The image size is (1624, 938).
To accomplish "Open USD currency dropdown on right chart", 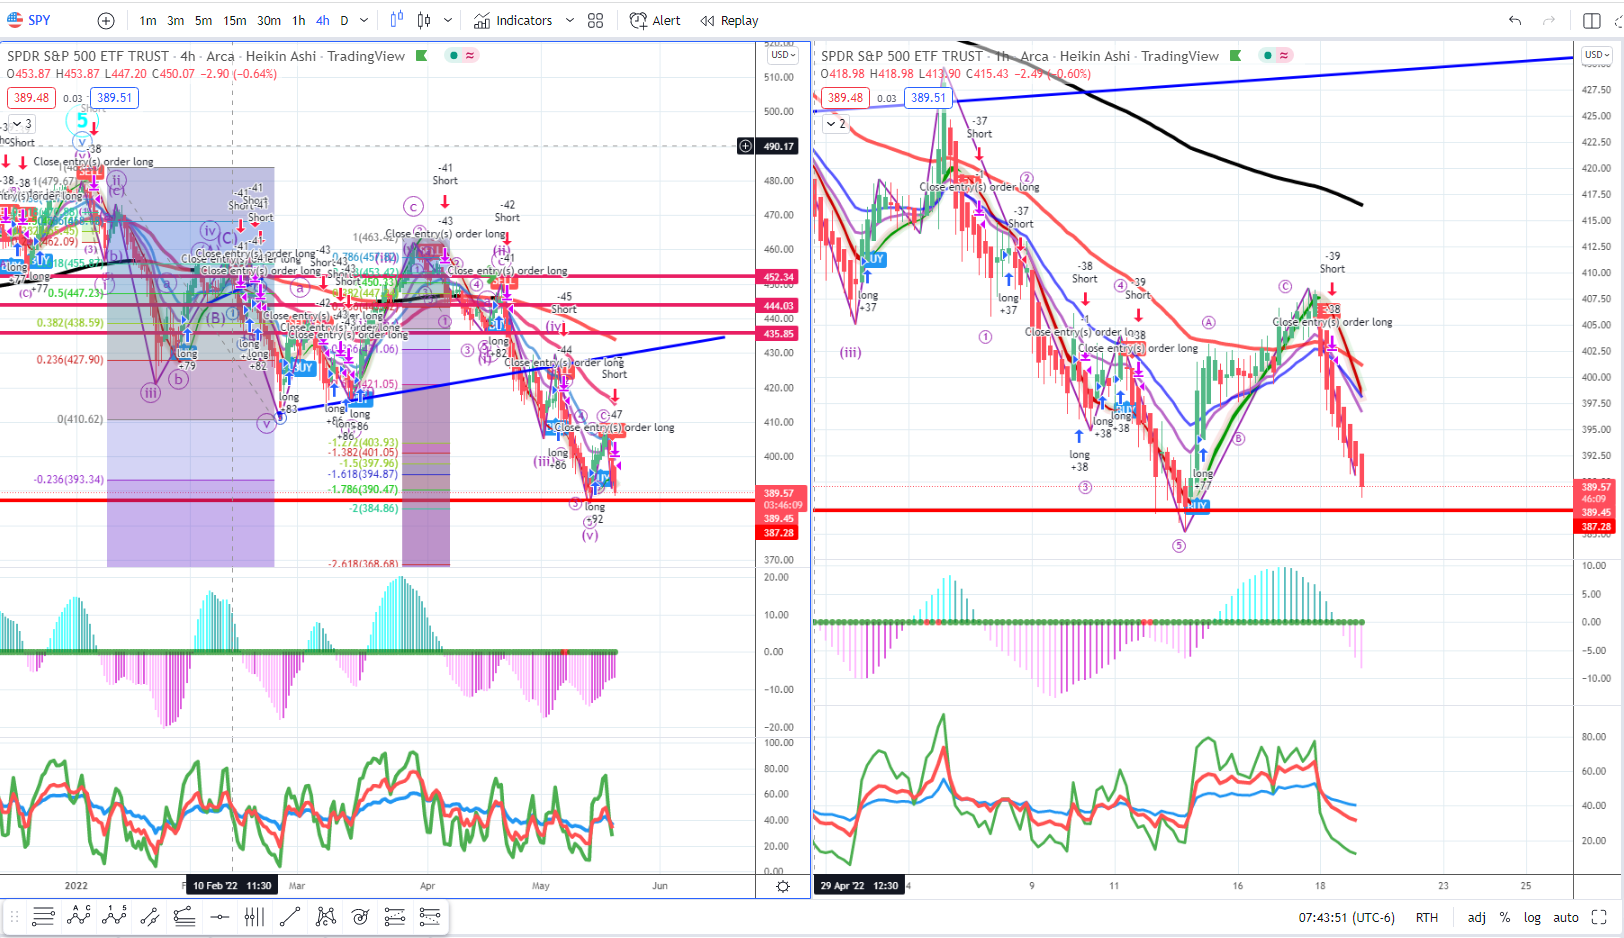I will [1596, 55].
